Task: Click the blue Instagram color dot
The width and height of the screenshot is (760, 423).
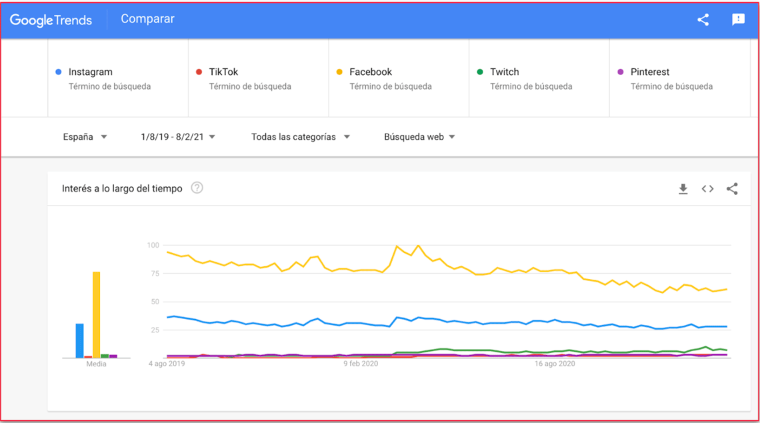Action: click(59, 72)
